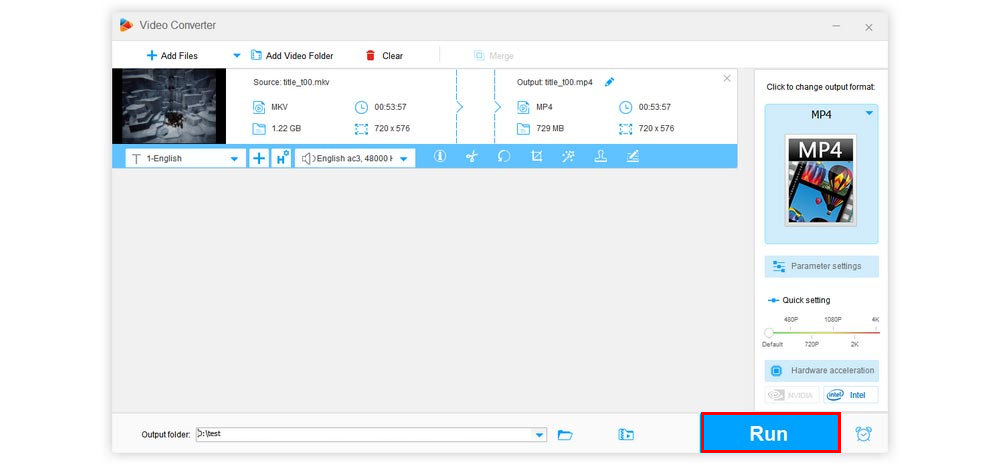The image size is (1000, 465).
Task: Open the Rotate tool
Action: click(504, 156)
